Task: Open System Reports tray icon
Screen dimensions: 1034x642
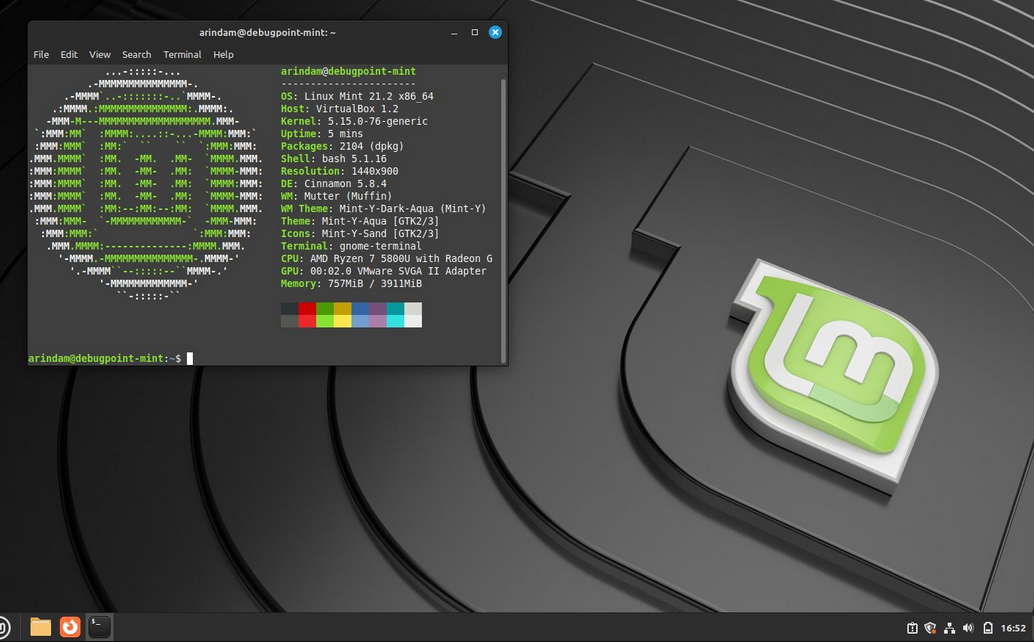Action: (912, 628)
